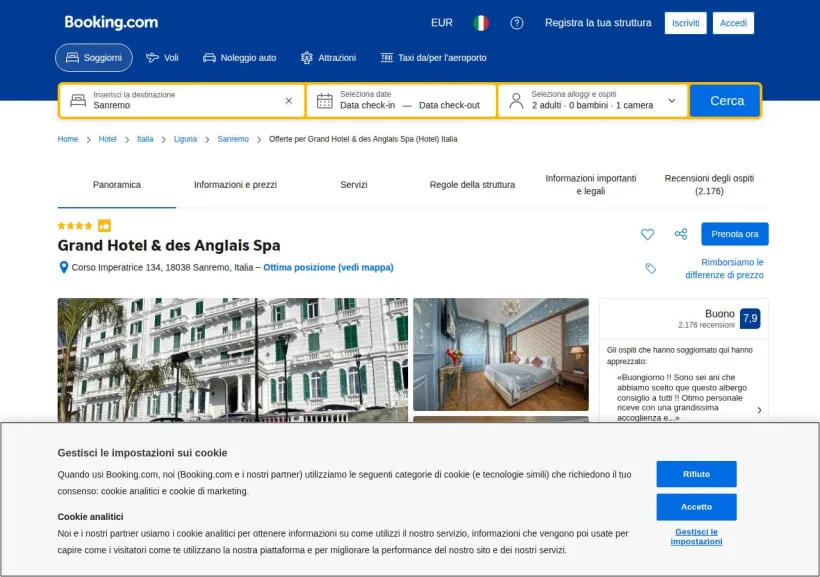Open the Noleggio auto tab
820x577 pixels.
pyautogui.click(x=240, y=58)
